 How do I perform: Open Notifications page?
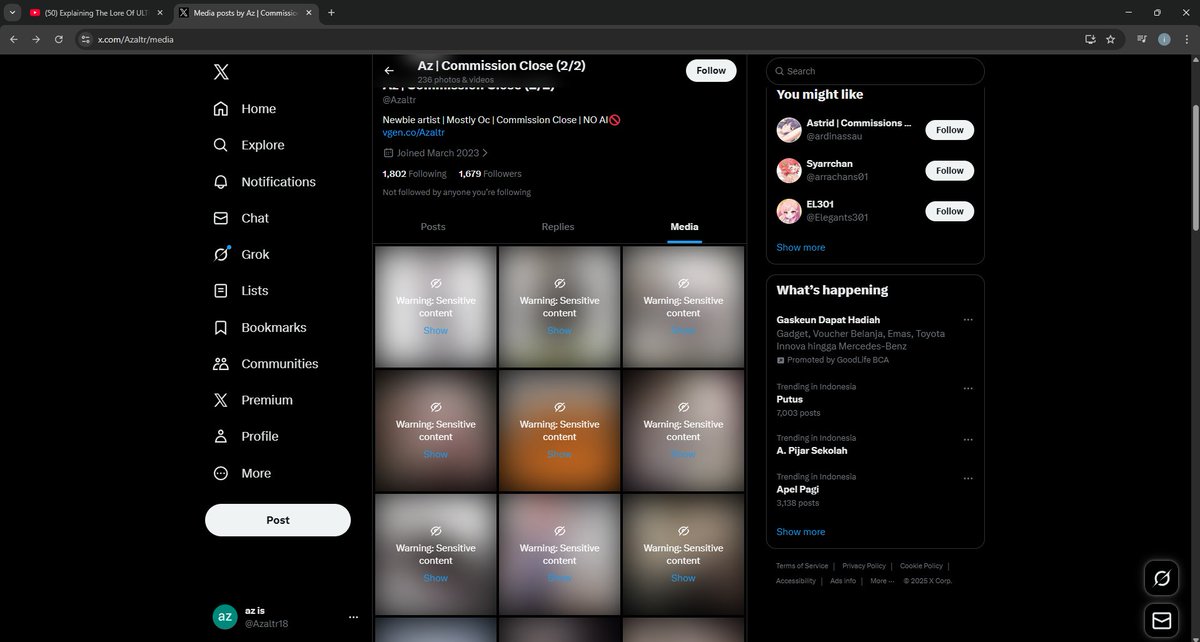point(265,182)
